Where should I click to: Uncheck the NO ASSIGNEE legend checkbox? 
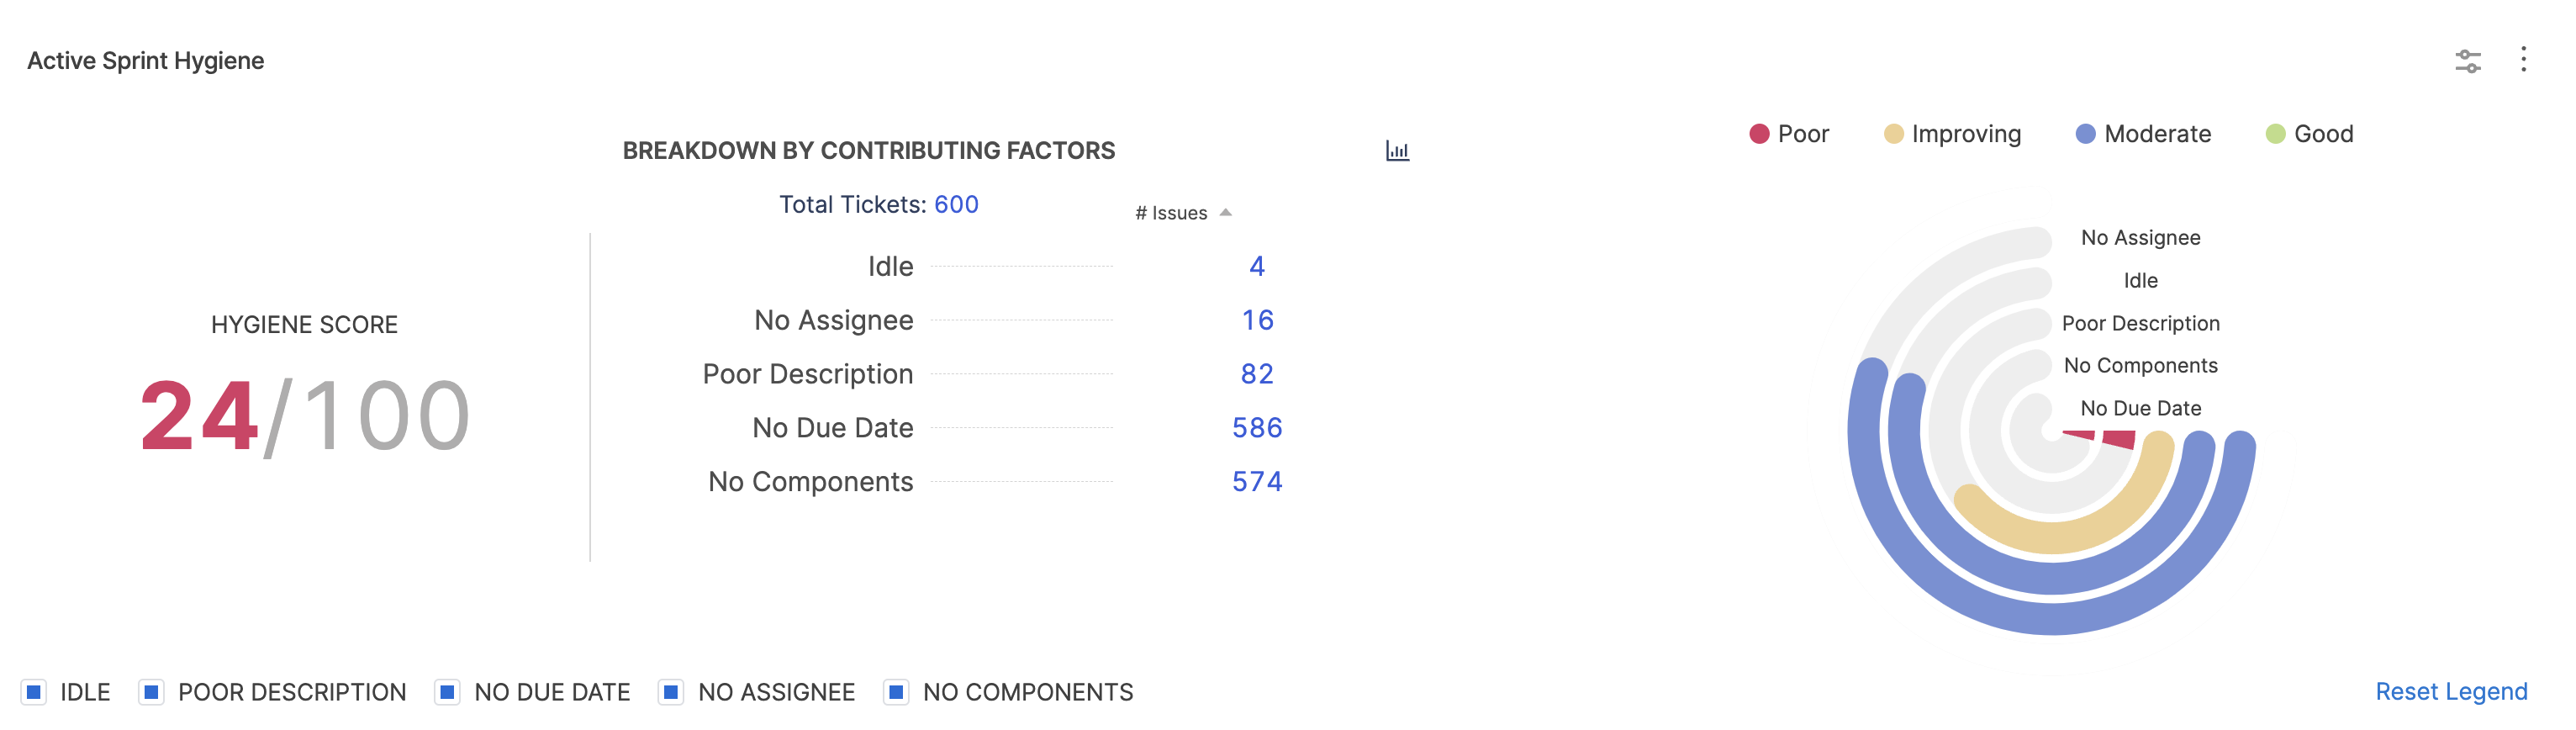pos(671,691)
